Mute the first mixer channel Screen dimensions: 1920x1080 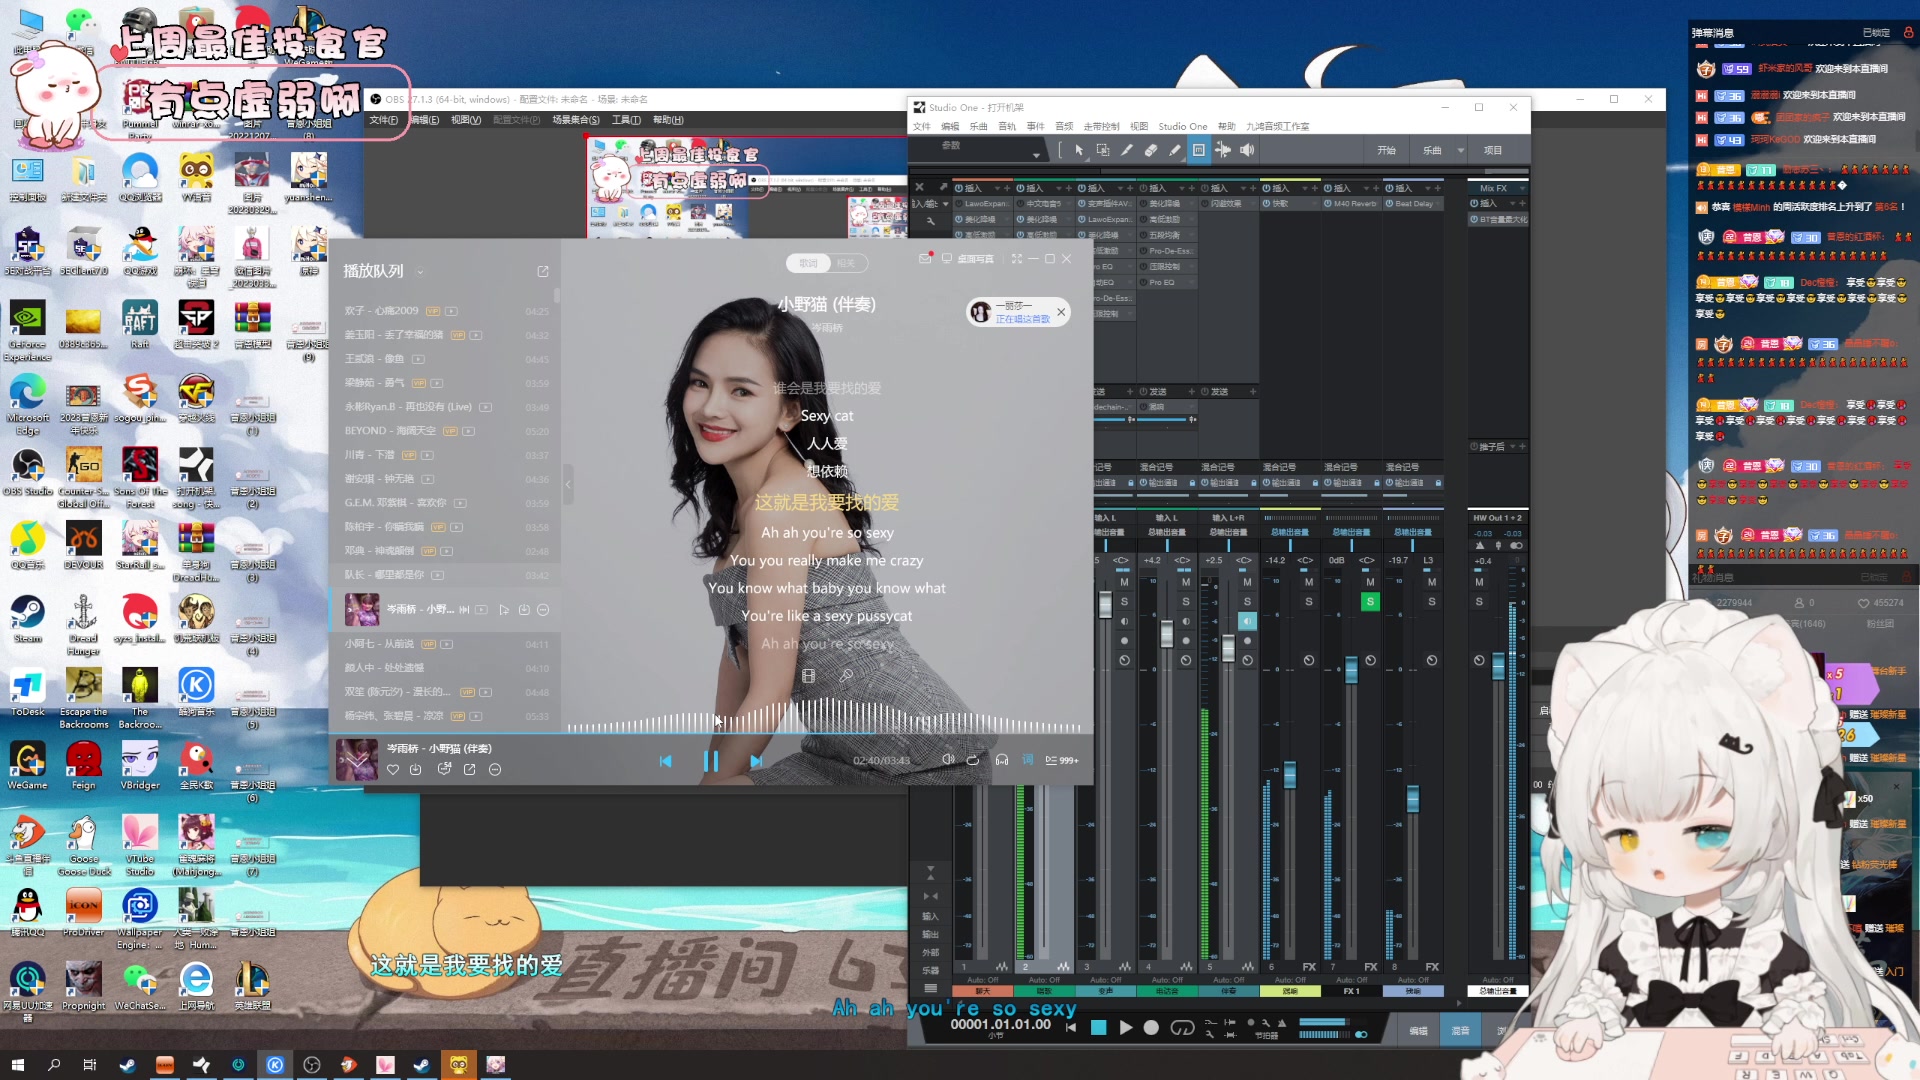[x=1124, y=582]
